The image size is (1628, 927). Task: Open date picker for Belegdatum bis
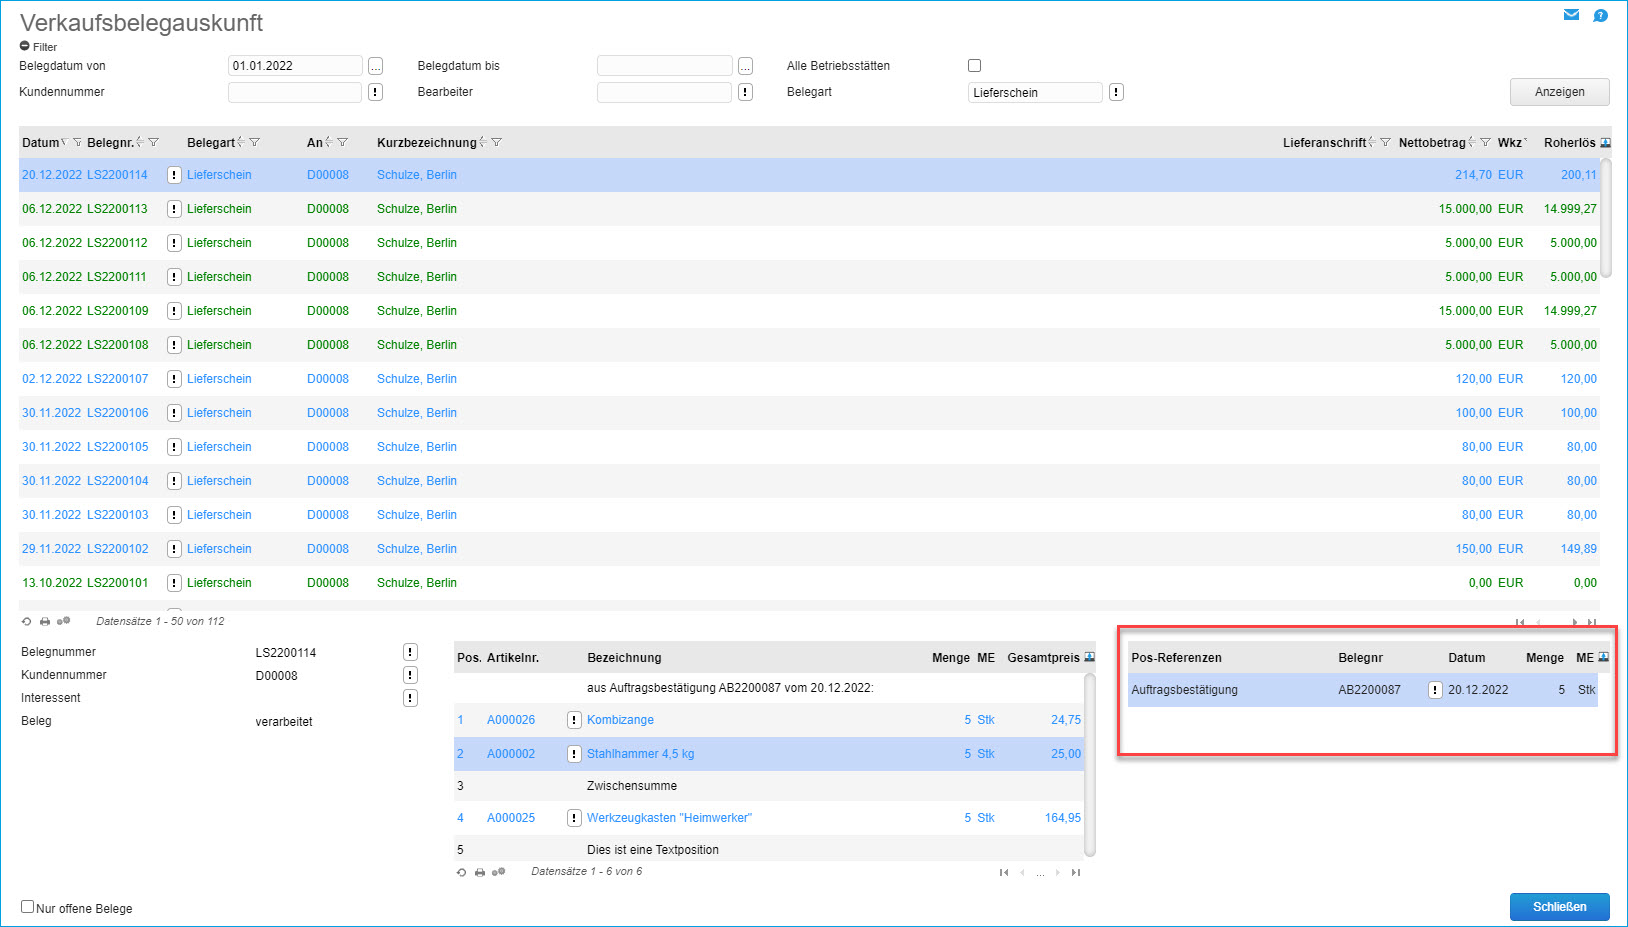(745, 66)
